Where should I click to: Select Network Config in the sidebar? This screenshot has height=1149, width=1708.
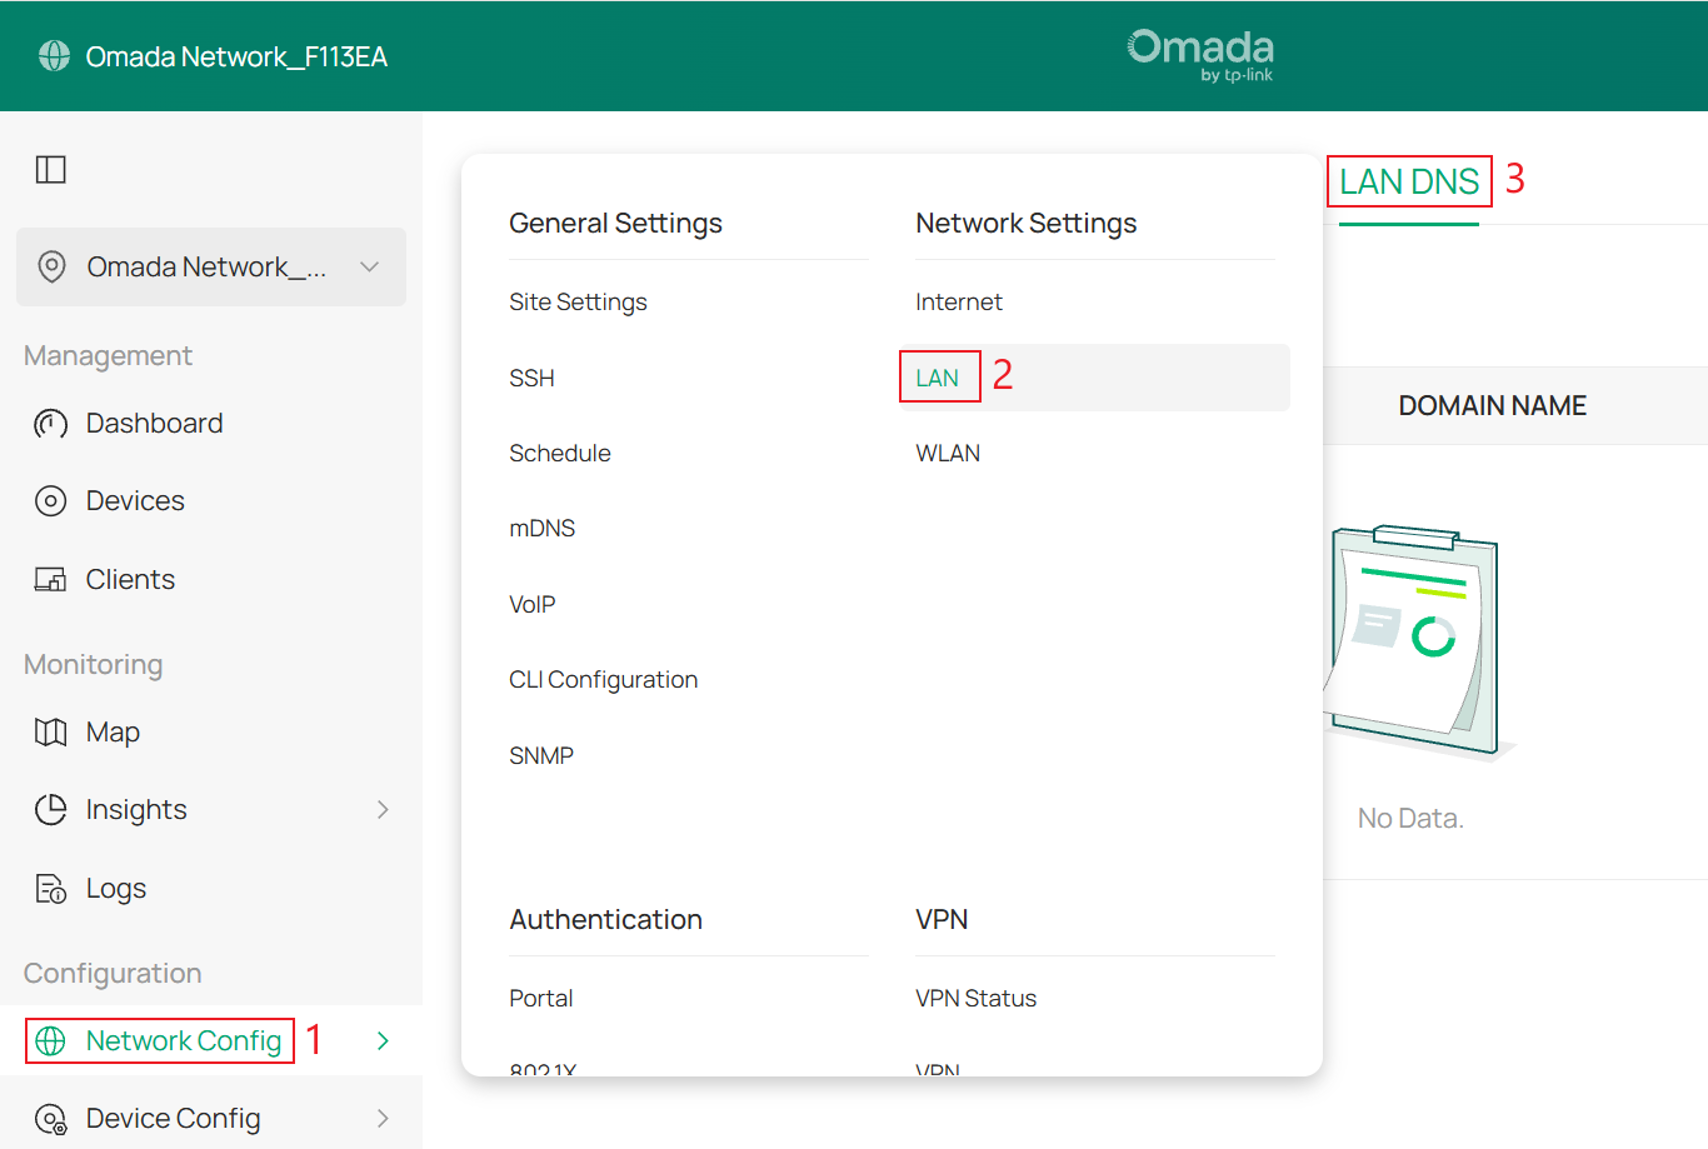[183, 1041]
